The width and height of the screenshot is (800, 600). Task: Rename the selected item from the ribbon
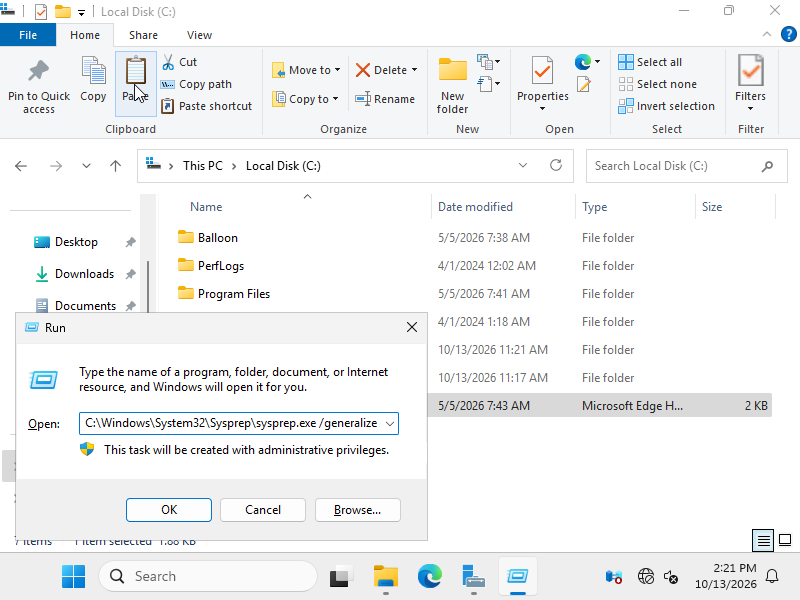click(x=385, y=99)
